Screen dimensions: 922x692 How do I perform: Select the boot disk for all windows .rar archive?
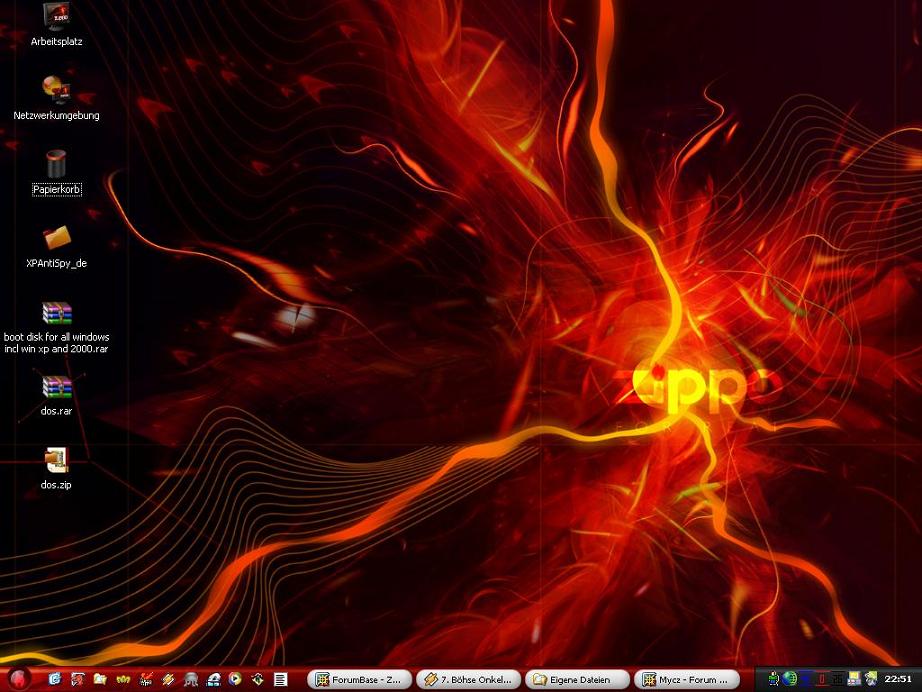56,327
